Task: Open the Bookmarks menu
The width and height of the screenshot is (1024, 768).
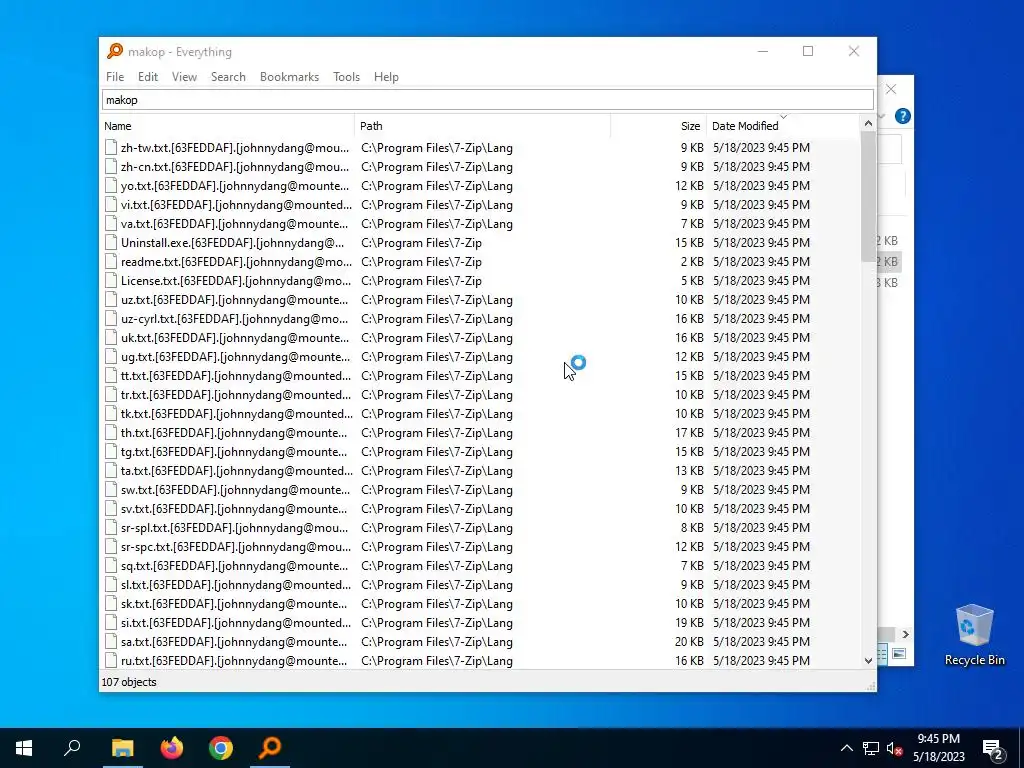Action: point(289,76)
